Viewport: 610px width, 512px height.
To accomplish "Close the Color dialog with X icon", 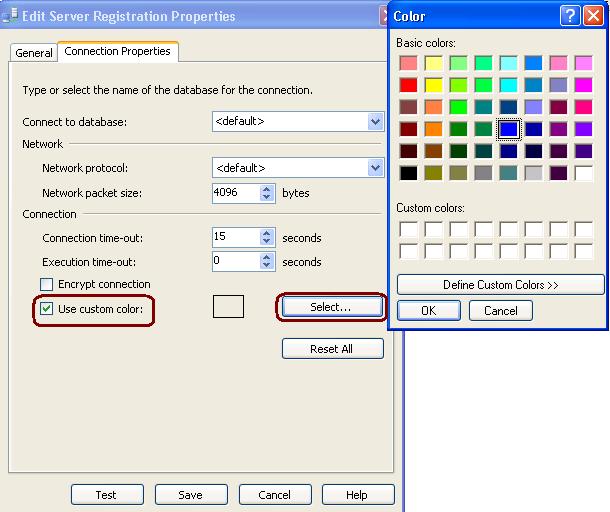I will click(592, 16).
